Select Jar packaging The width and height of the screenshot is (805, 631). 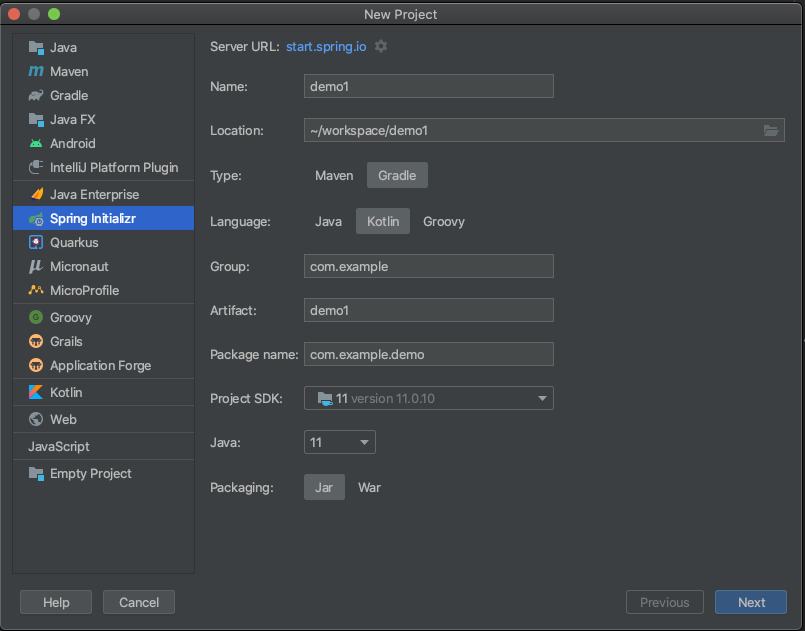coord(324,487)
